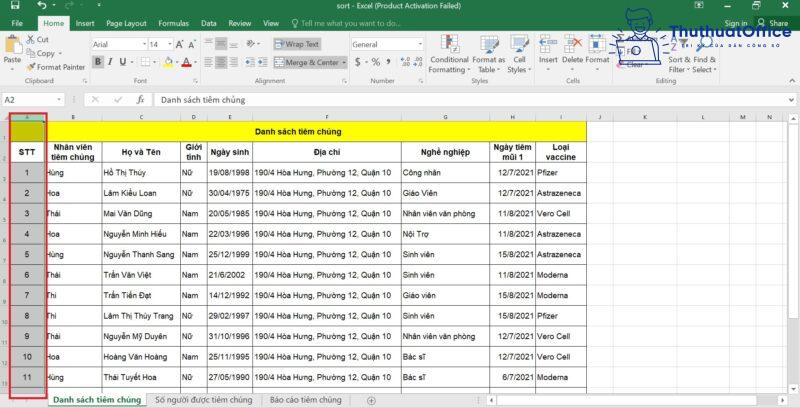Screen dimensions: 800x408
Task: Switch to the Page Layout tab
Action: (x=126, y=23)
